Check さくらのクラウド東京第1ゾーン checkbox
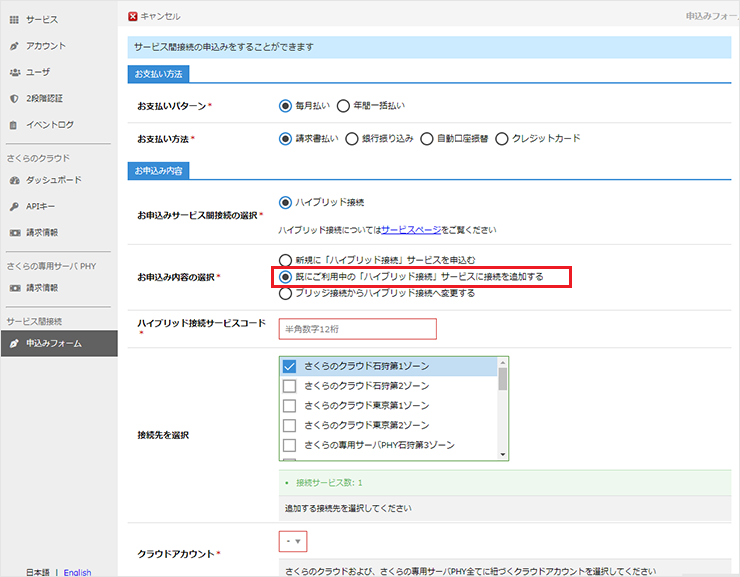 (290, 406)
